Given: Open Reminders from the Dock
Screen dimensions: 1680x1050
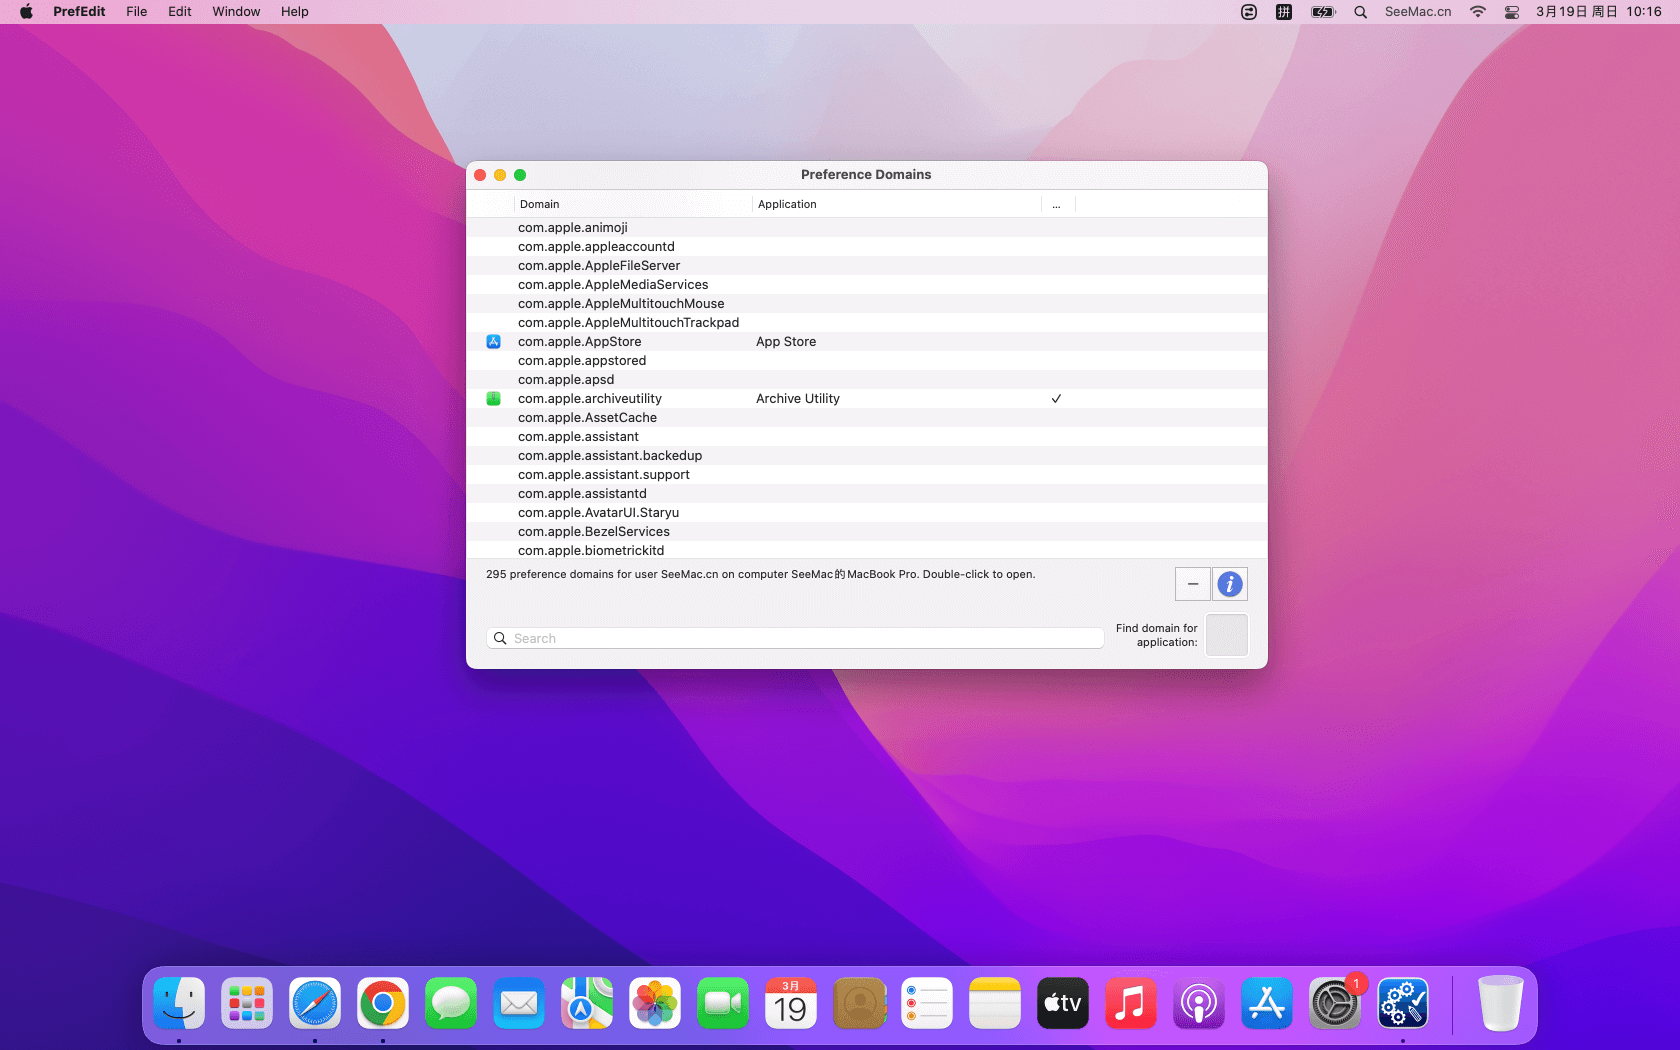Looking at the screenshot, I should point(927,1003).
